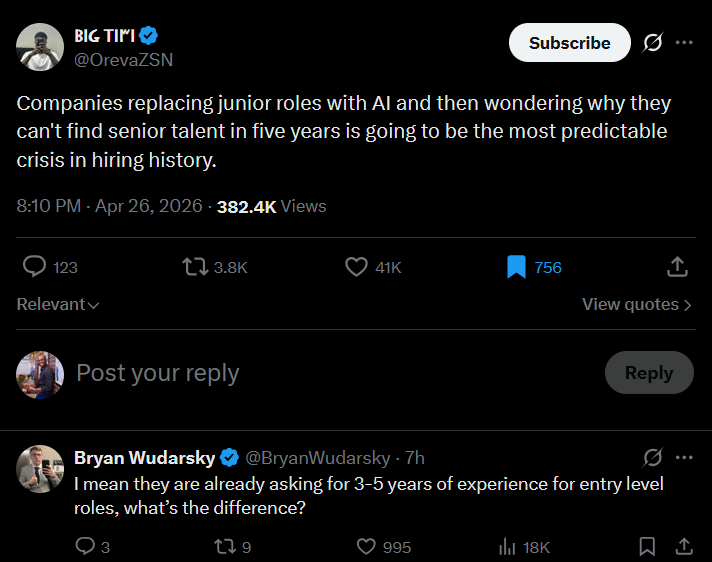
Task: Expand the Relevant sort dropdown
Action: tap(58, 304)
